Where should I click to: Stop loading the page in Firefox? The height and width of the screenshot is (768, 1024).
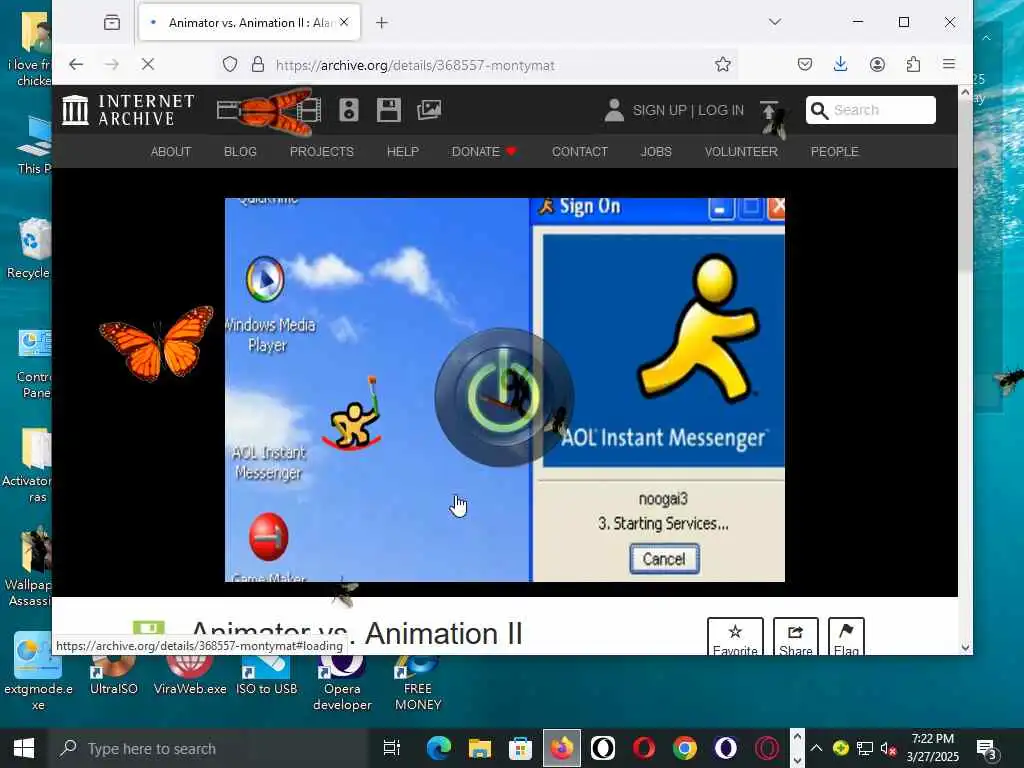coord(148,64)
